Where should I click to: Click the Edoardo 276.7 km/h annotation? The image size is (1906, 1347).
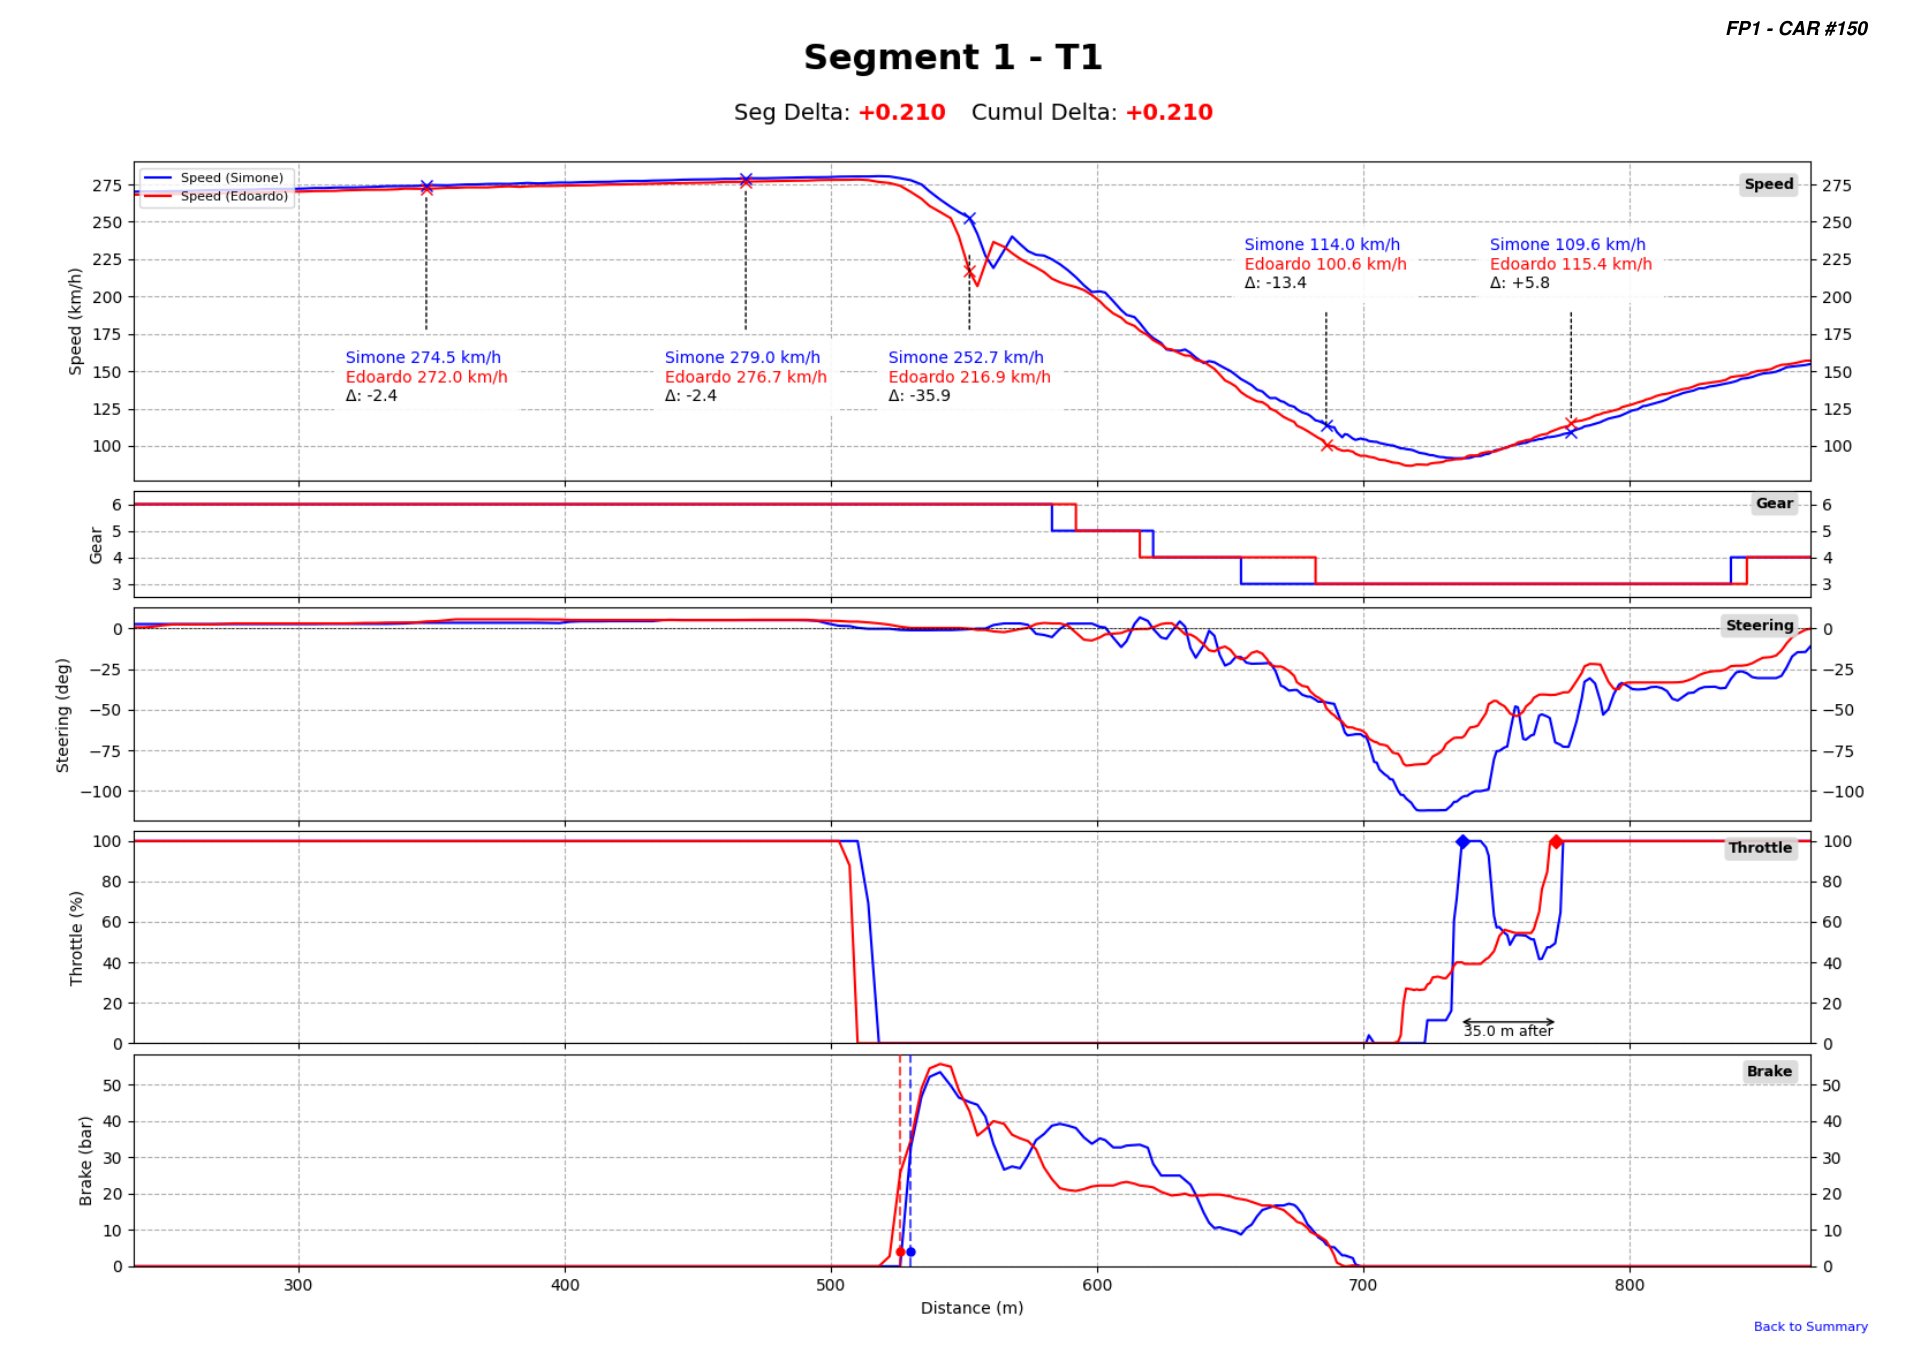pos(746,377)
